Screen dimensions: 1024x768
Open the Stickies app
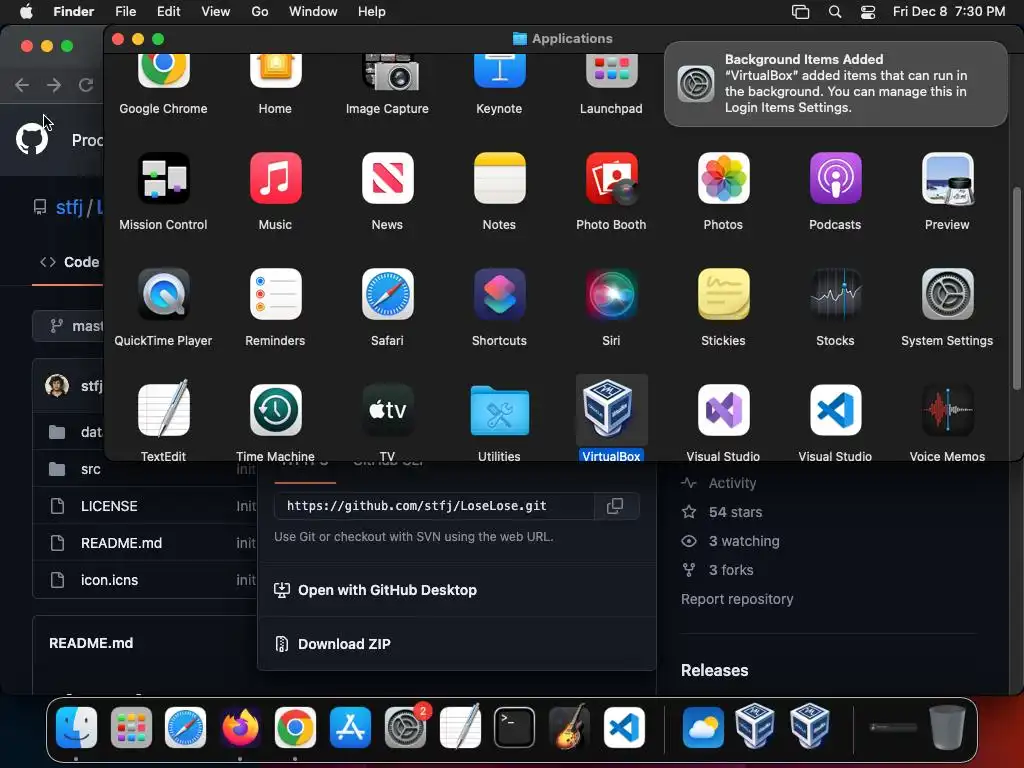click(x=723, y=294)
